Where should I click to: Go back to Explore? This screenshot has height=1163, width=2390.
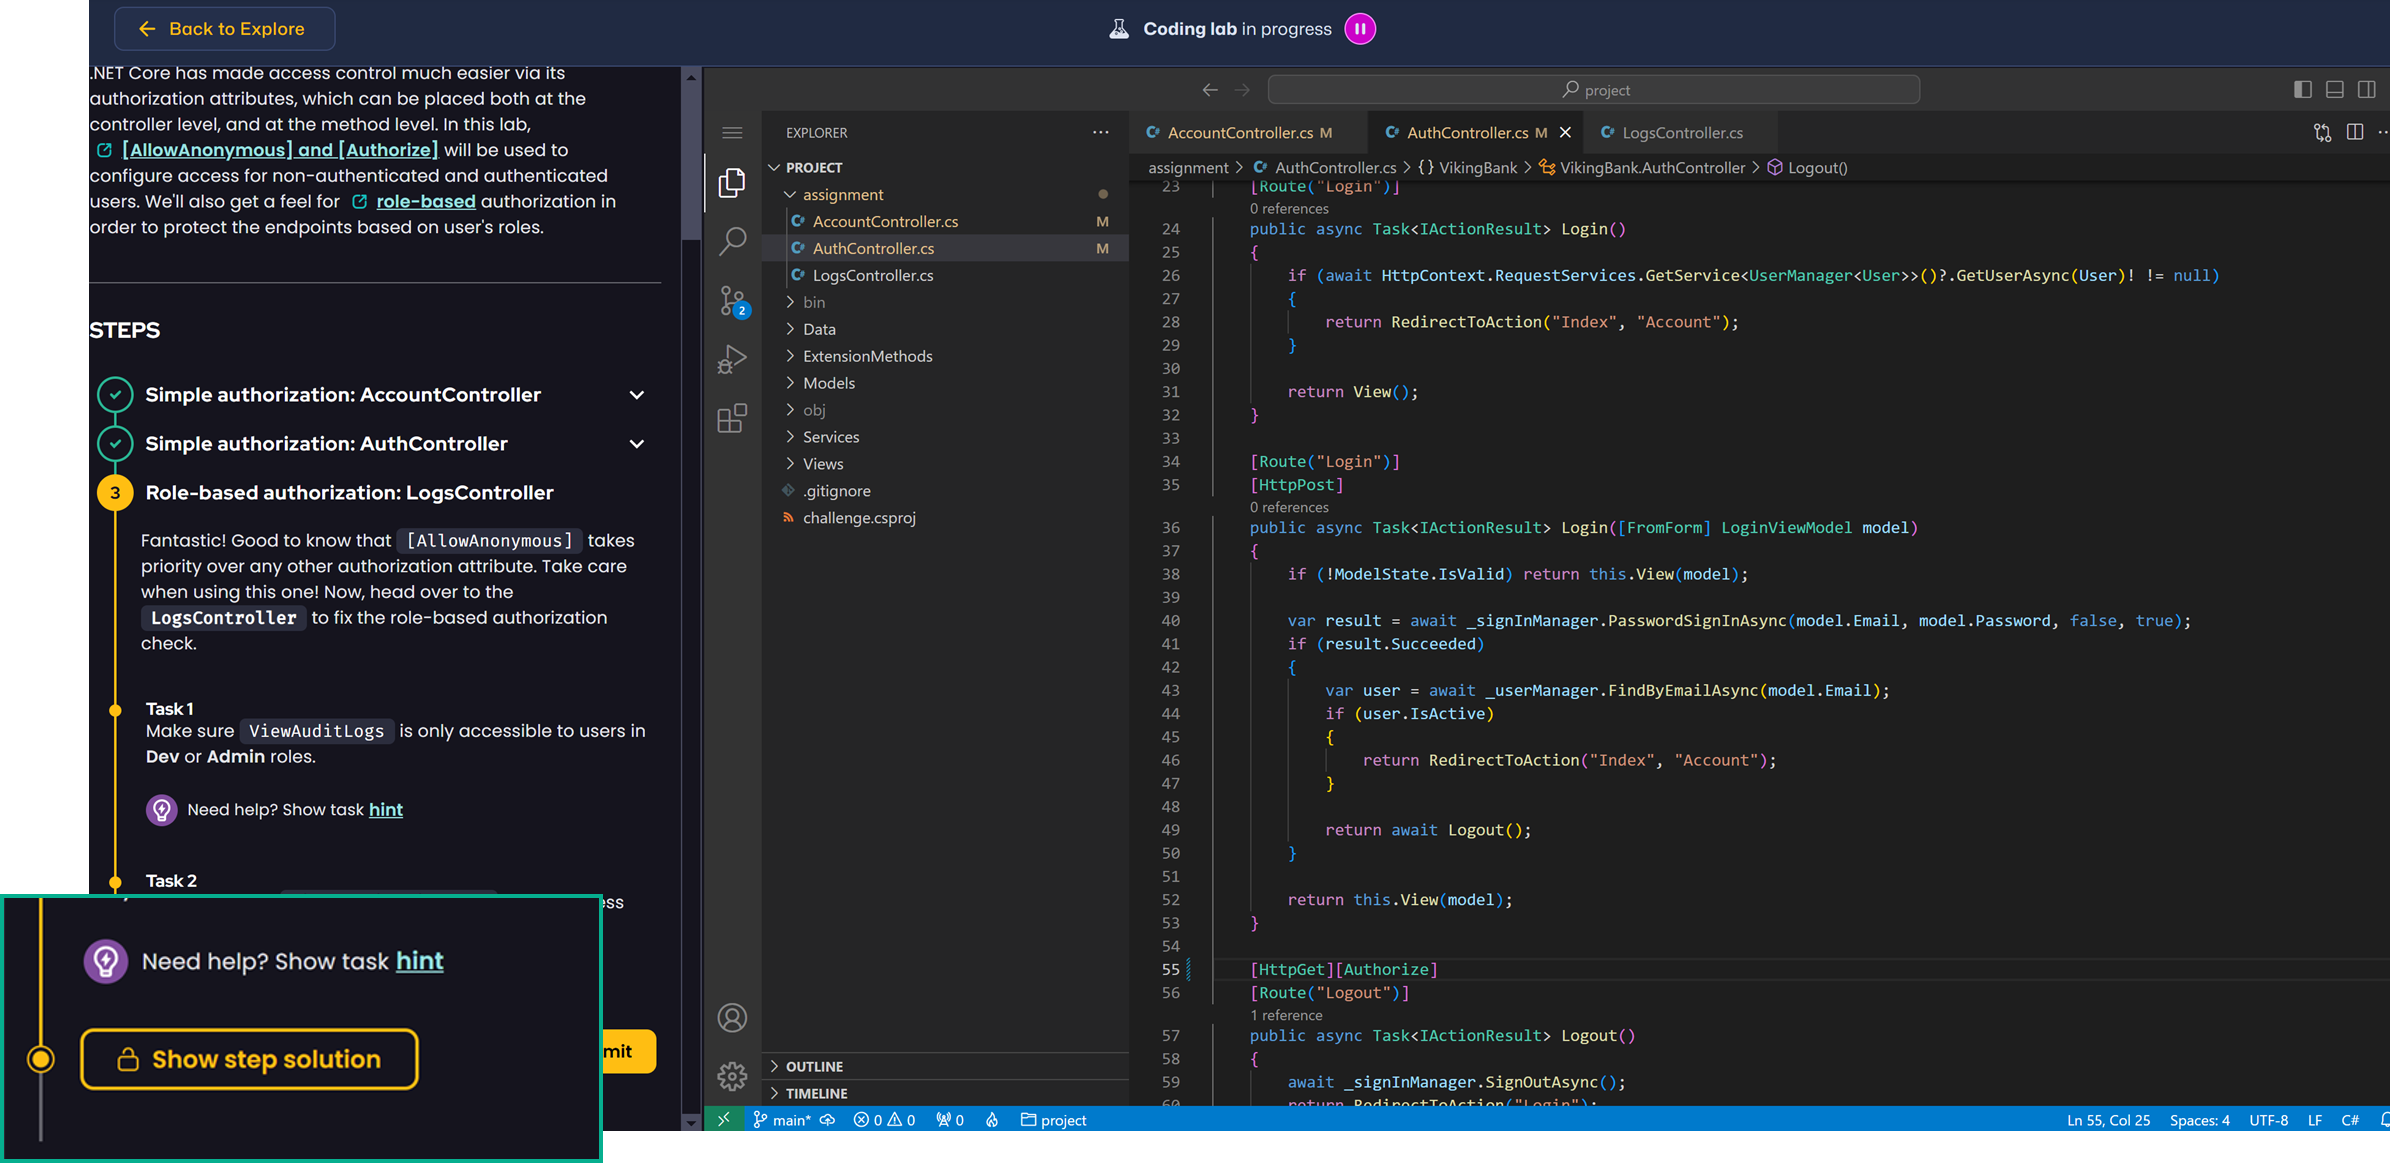point(224,29)
